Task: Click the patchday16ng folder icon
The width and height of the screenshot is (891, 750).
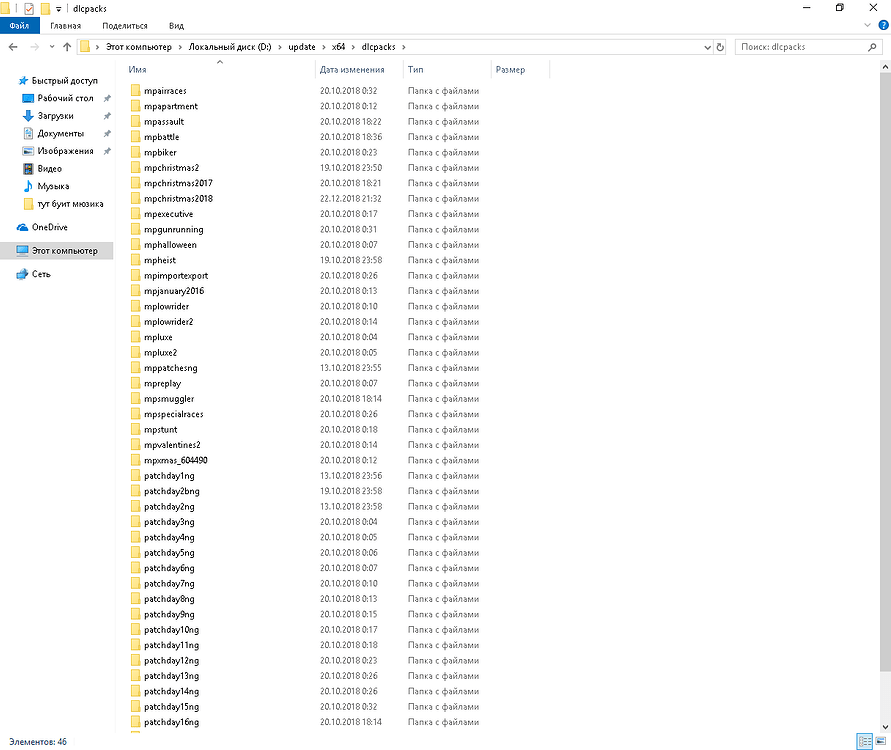Action: (135, 722)
